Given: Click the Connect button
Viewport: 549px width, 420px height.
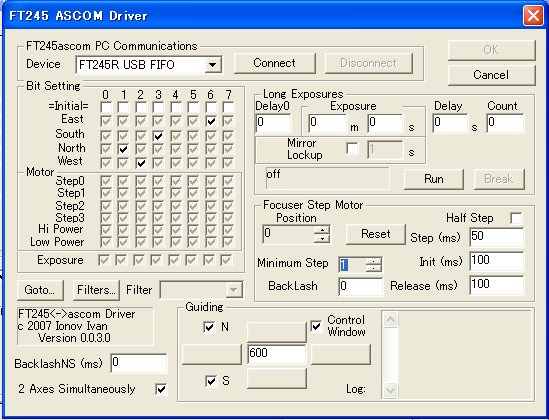Looking at the screenshot, I should click(274, 63).
